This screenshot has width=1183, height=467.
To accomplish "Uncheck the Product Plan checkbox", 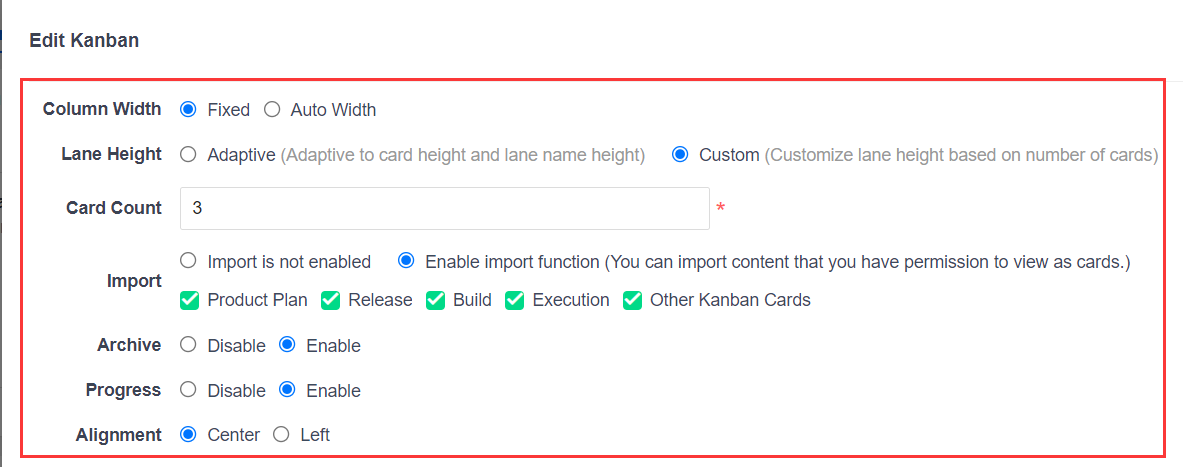I will (x=190, y=300).
